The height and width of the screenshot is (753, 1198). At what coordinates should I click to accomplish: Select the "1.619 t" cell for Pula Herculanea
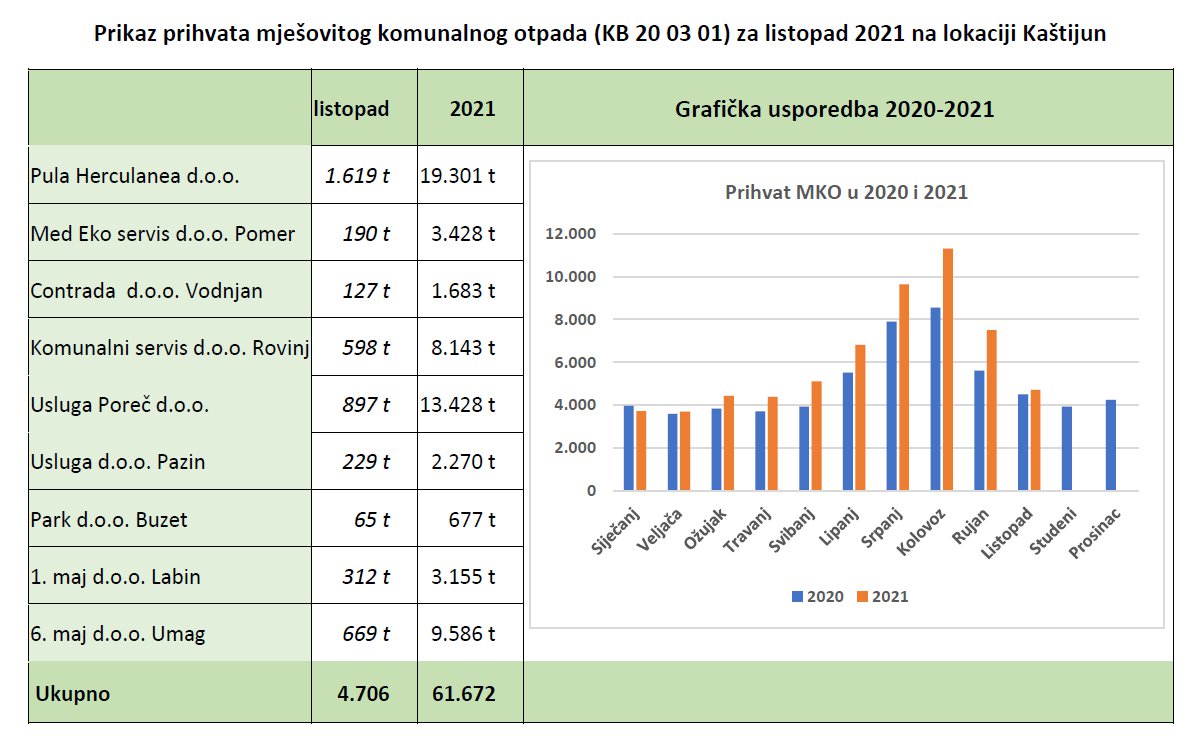pos(357,176)
